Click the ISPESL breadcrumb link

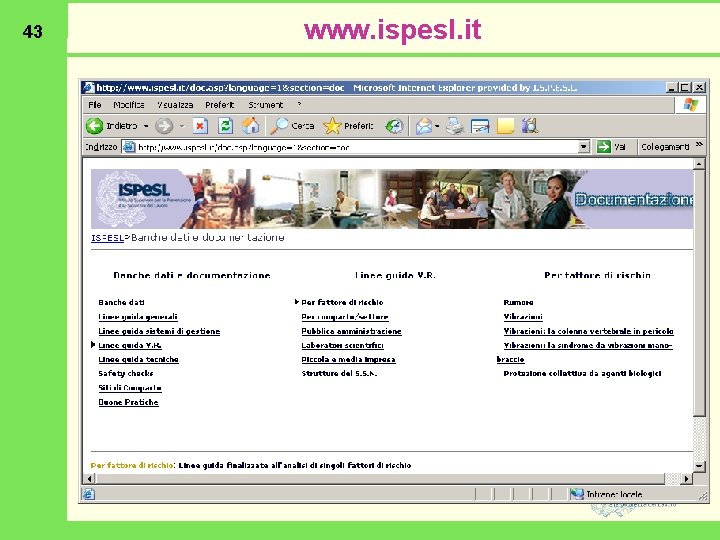[x=107, y=238]
